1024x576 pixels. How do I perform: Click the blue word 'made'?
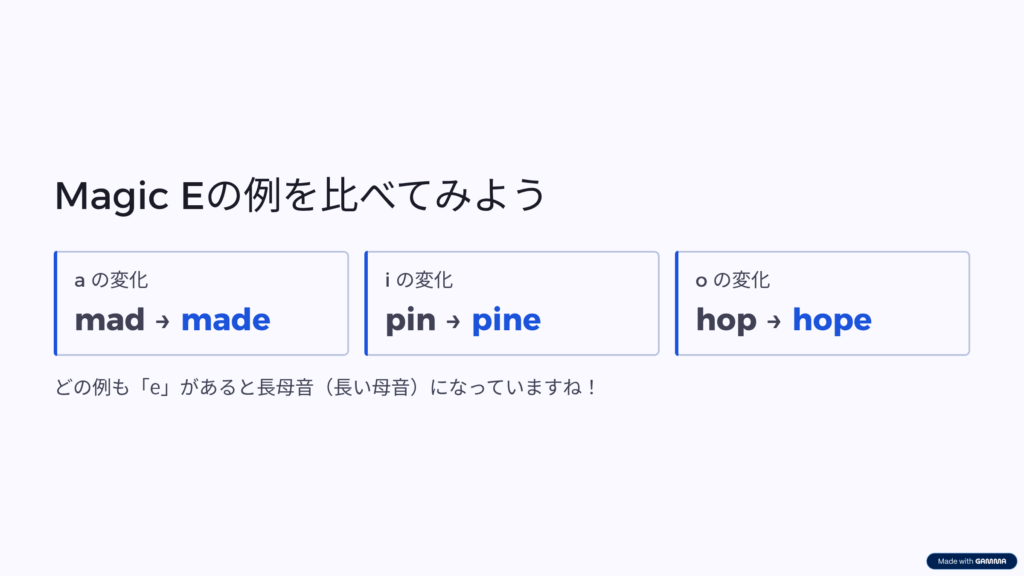(225, 319)
